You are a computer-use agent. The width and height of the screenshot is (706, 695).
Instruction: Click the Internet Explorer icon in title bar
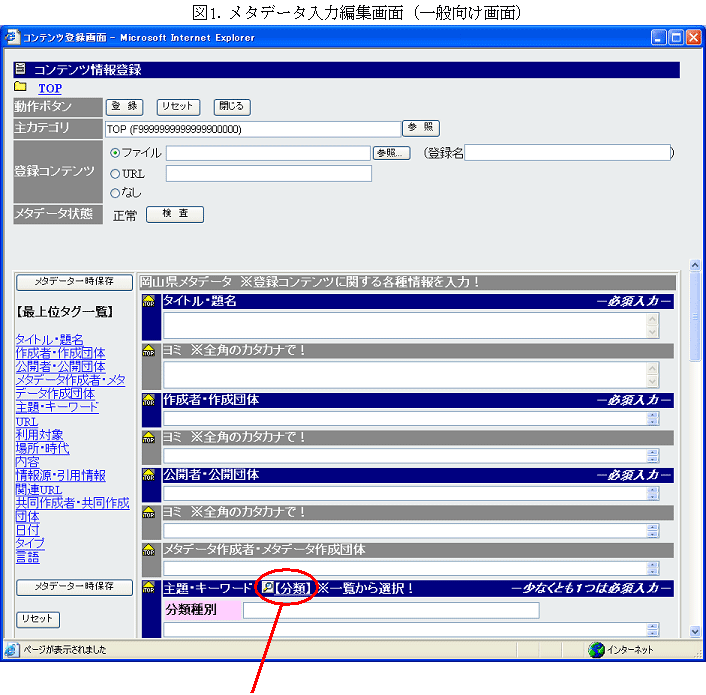13,37
